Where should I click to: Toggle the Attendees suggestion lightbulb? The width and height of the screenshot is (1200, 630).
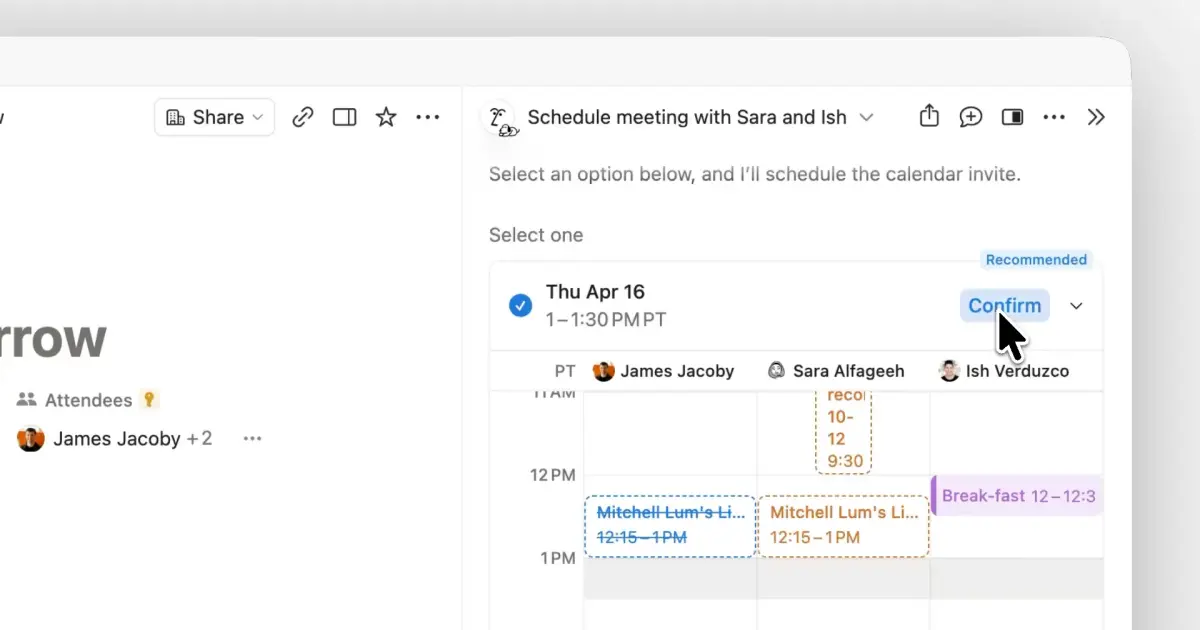point(147,399)
